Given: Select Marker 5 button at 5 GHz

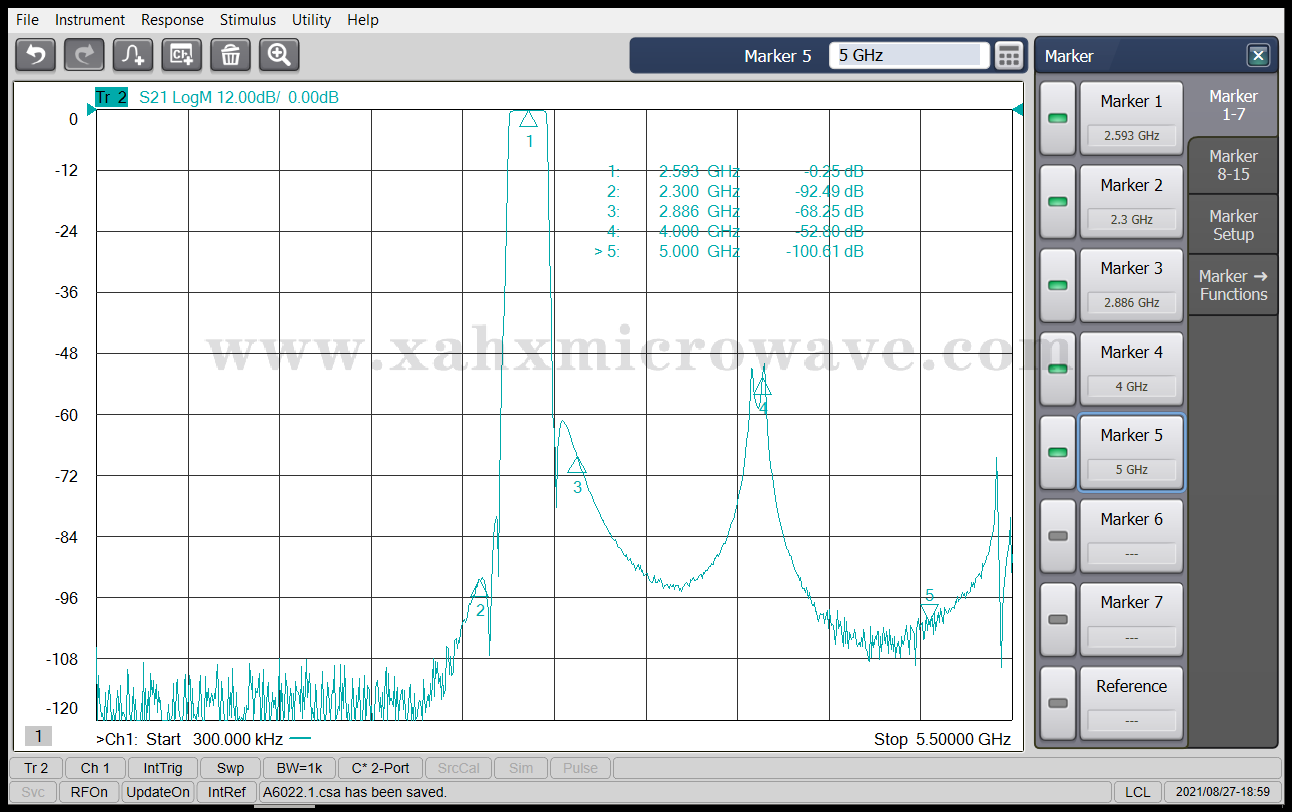Looking at the screenshot, I should 1131,452.
